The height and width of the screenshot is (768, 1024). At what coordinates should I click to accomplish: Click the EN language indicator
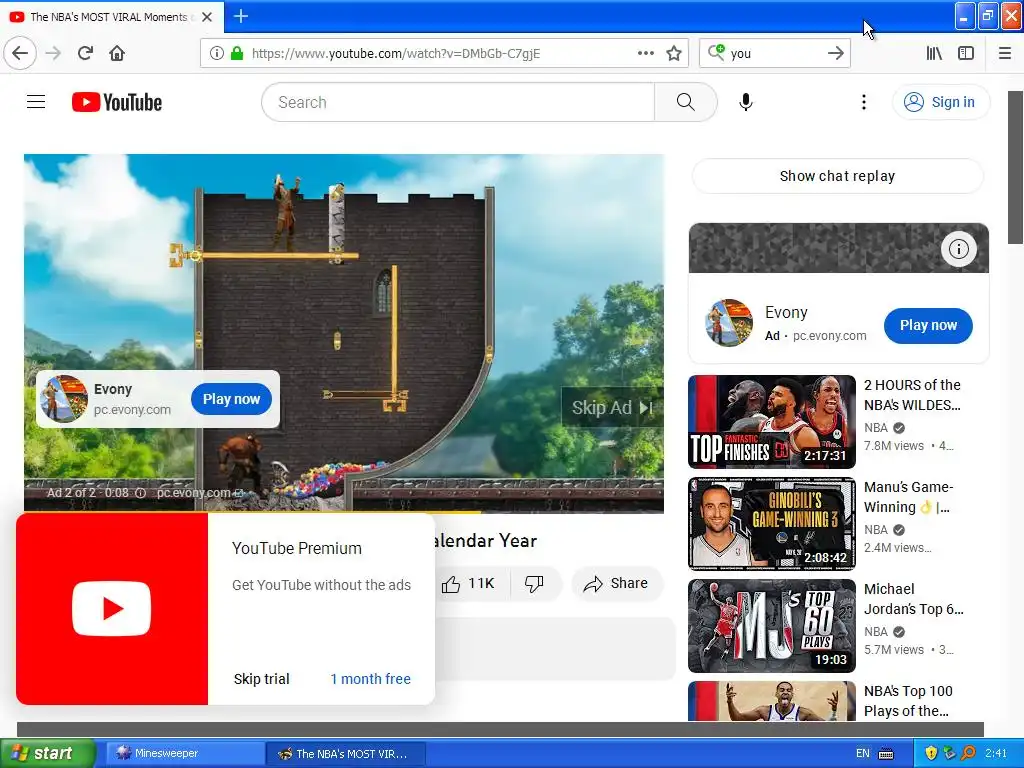863,753
